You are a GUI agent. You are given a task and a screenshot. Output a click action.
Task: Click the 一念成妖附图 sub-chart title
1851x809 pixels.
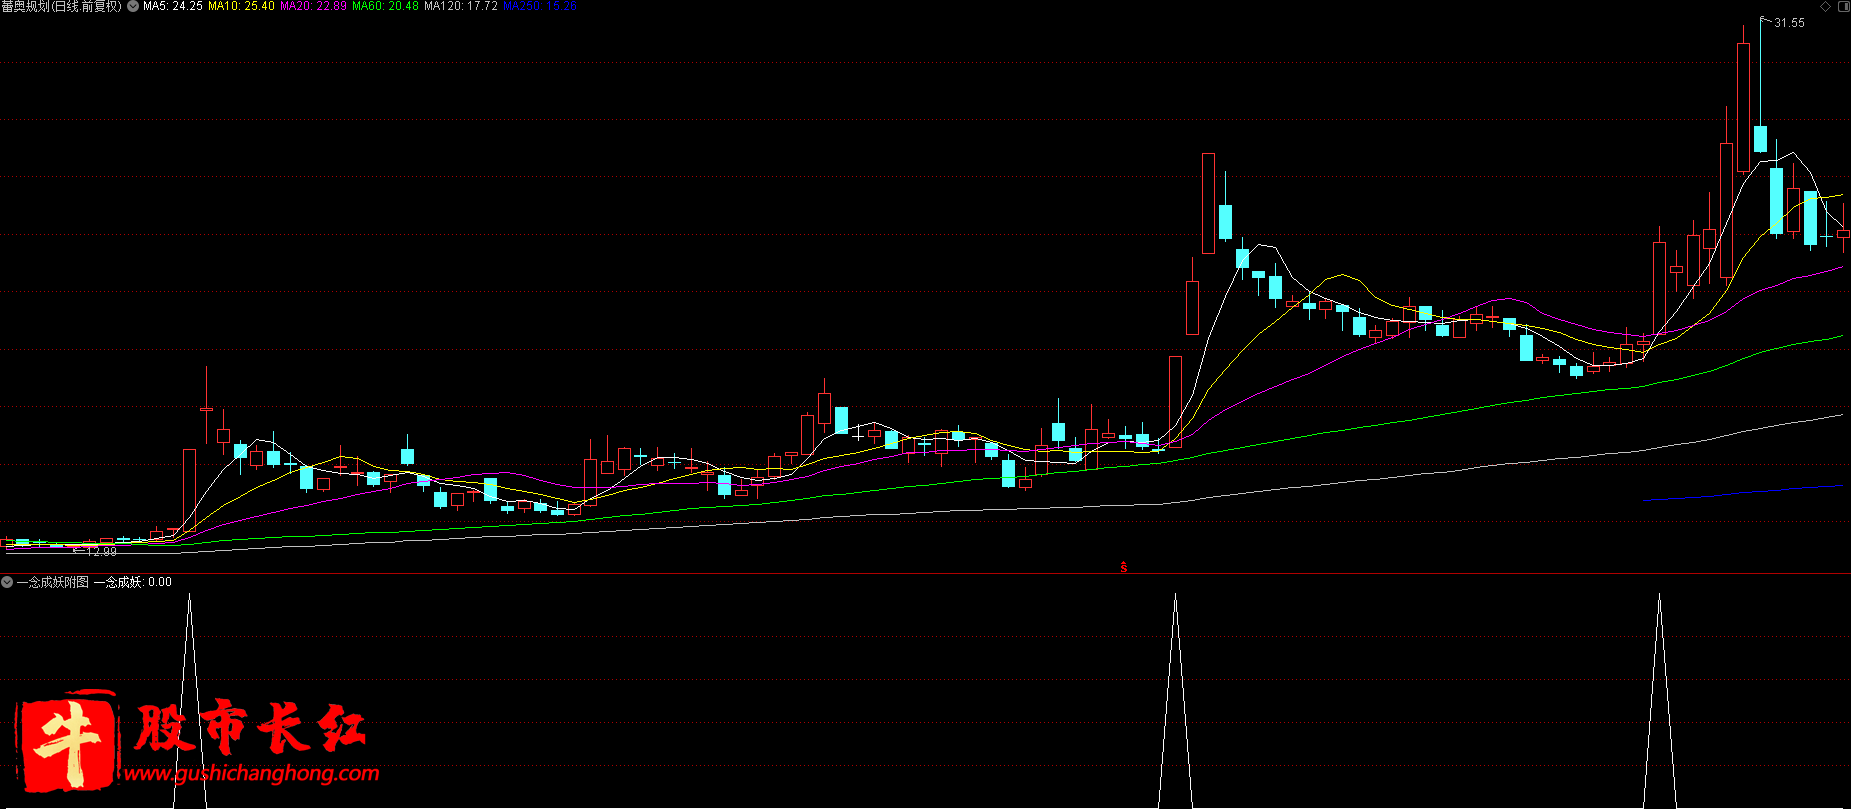tap(53, 582)
